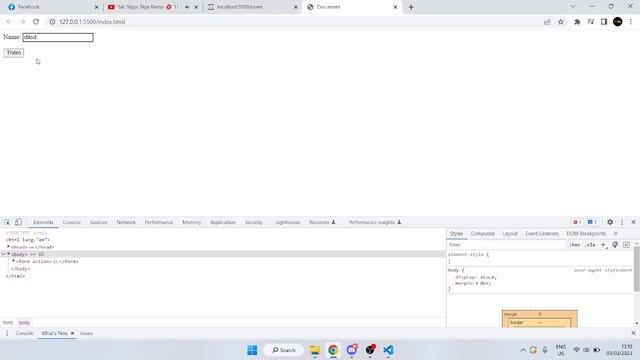Collapse the body element node
Image resolution: width=640 pixels, height=360 pixels.
(8, 254)
